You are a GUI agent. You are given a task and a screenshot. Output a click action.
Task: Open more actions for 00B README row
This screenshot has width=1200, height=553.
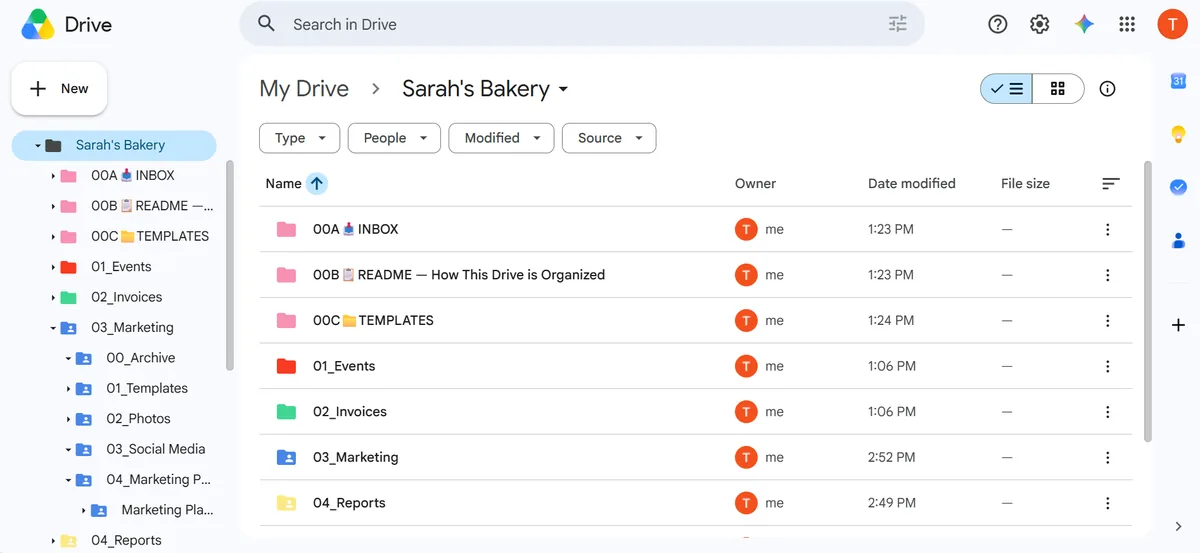[1107, 275]
